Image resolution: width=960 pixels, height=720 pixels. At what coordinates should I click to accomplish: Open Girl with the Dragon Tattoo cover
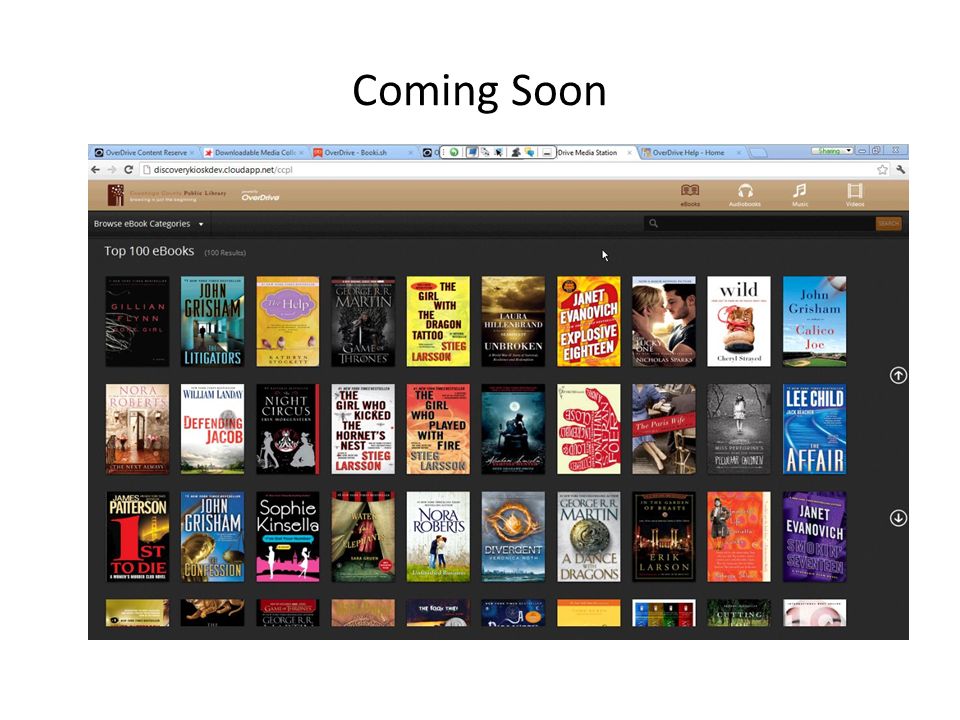click(438, 321)
